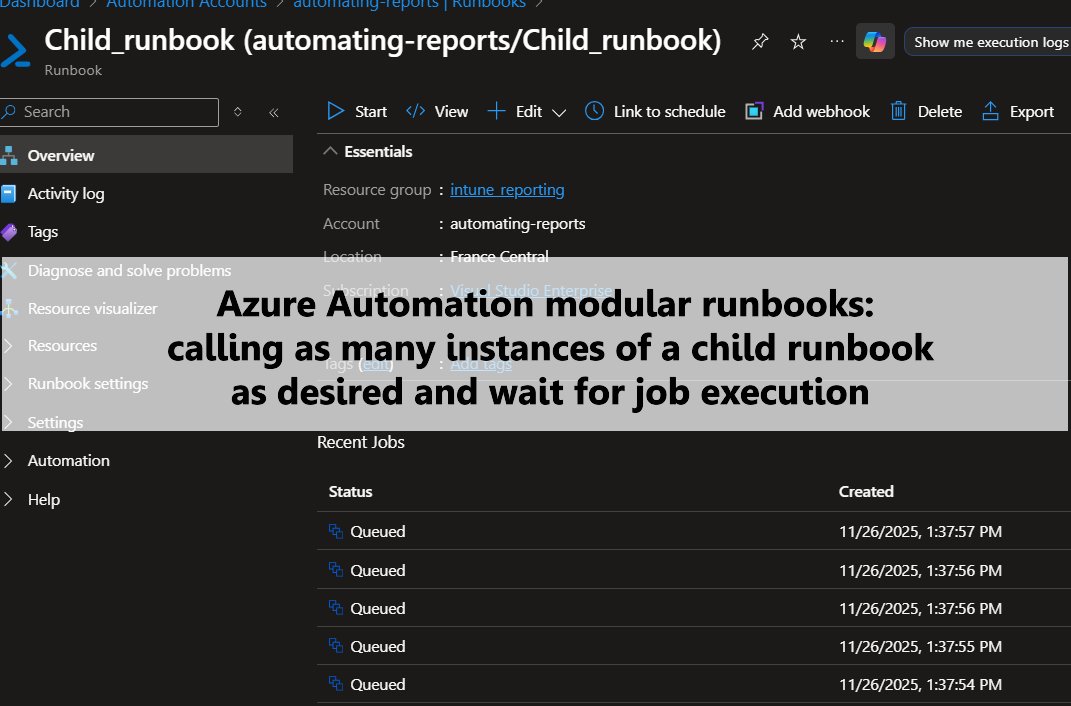Click the PowerShell runbook icon beside the title
This screenshot has width=1071, height=706.
(15, 51)
